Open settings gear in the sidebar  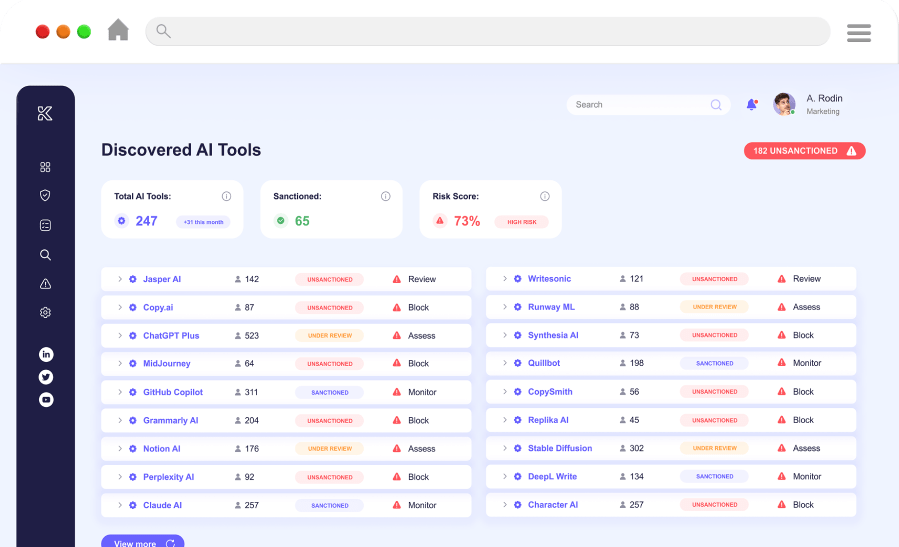(45, 313)
